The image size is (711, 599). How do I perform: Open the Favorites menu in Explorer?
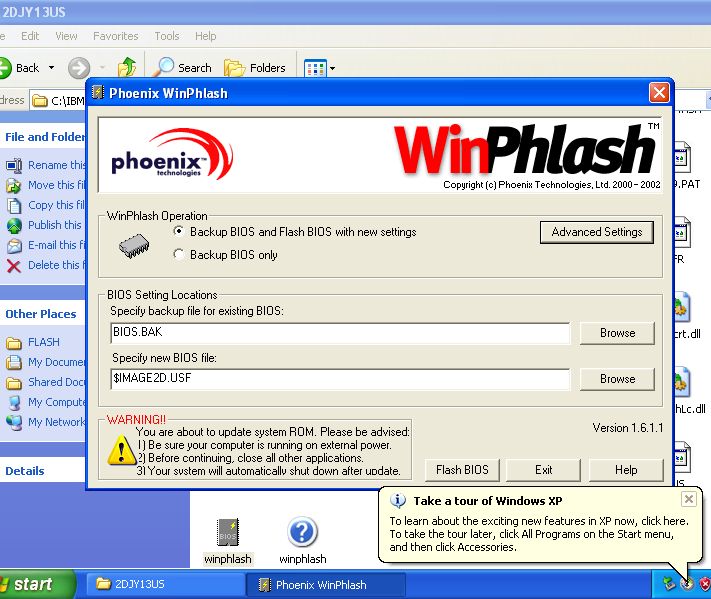click(x=116, y=36)
